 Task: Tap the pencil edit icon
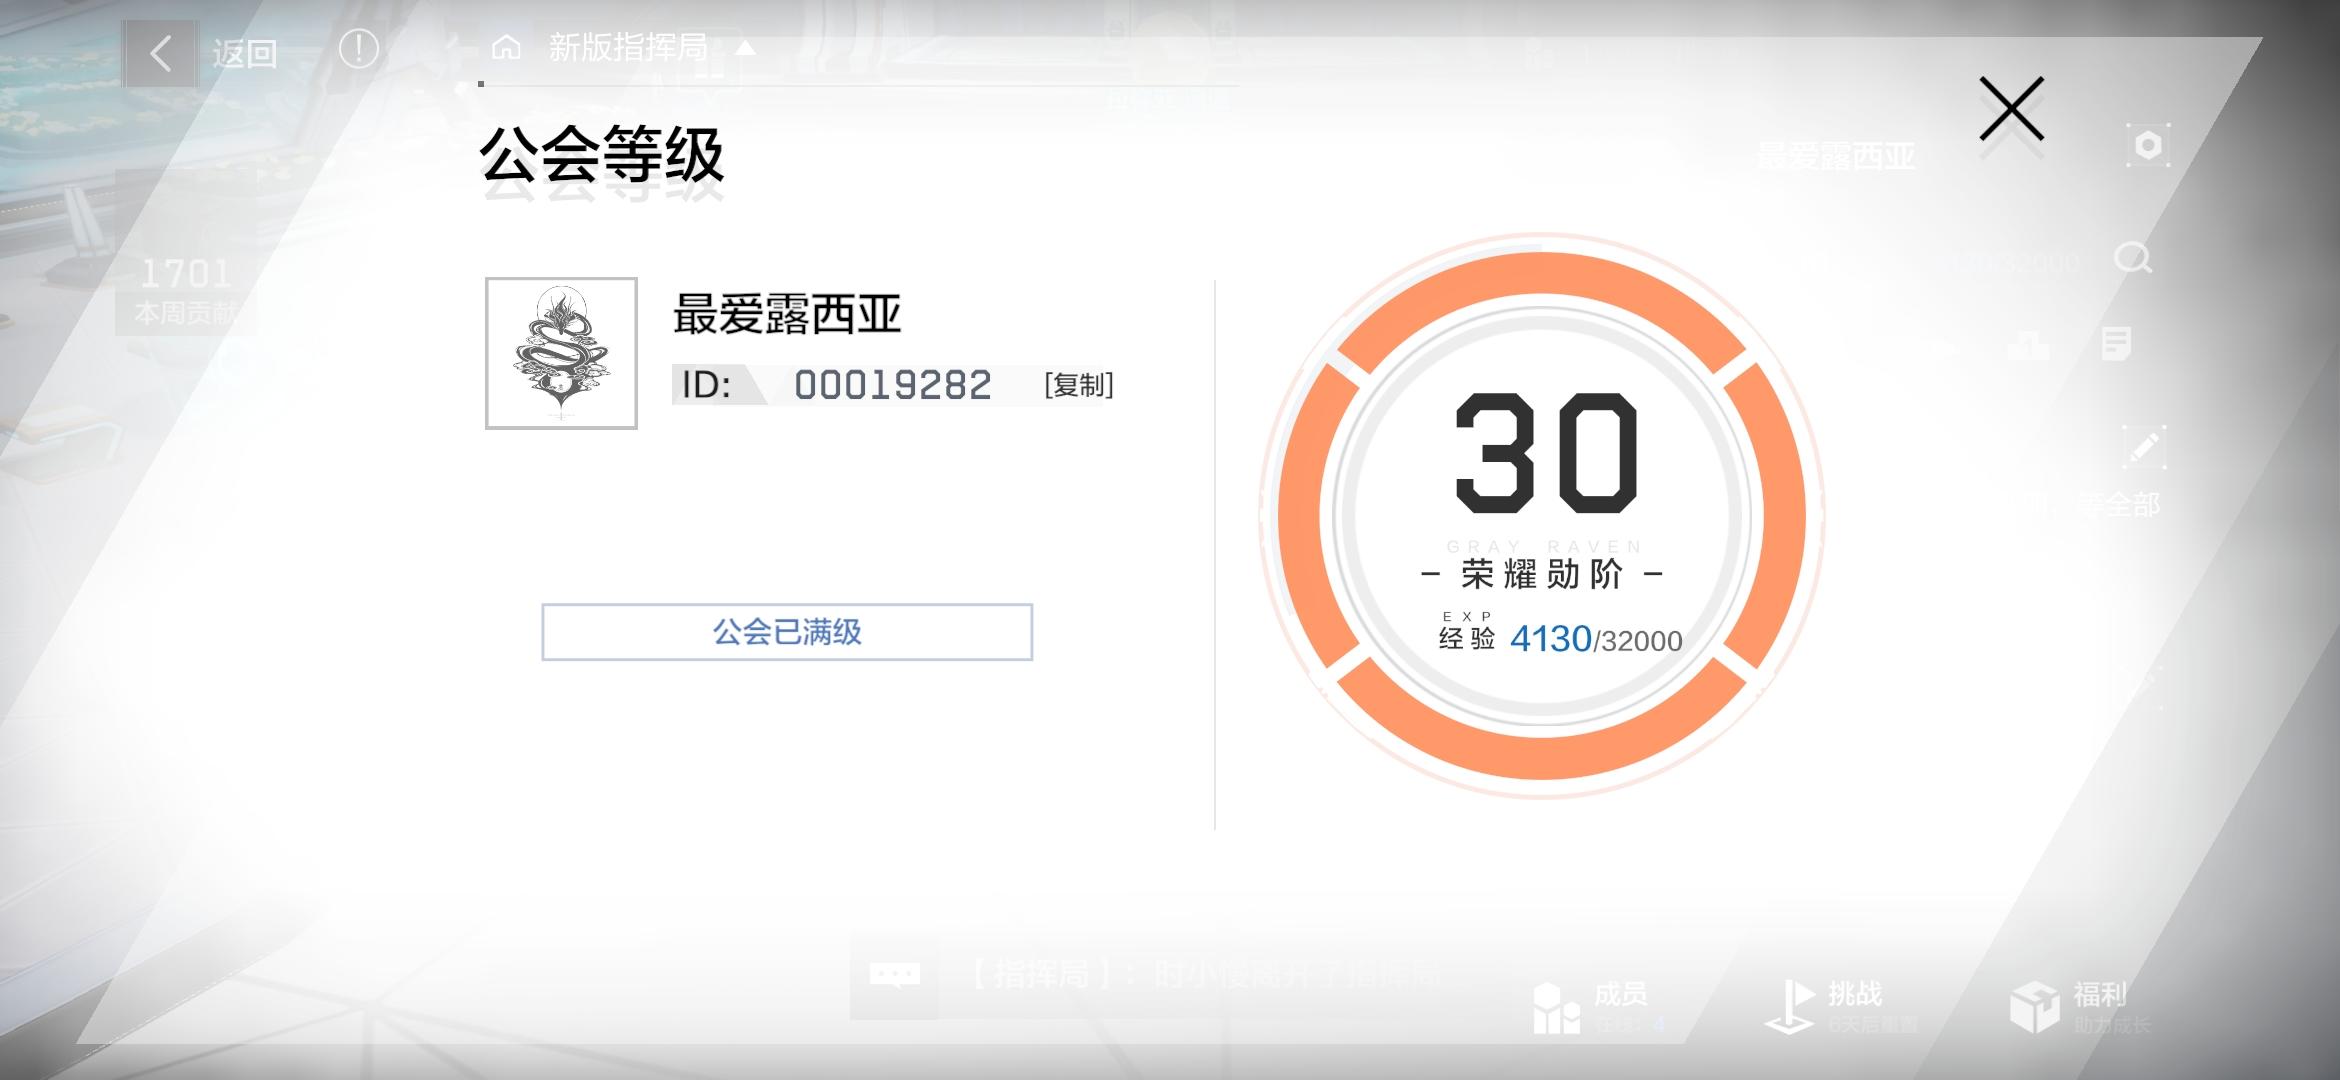pos(2144,447)
